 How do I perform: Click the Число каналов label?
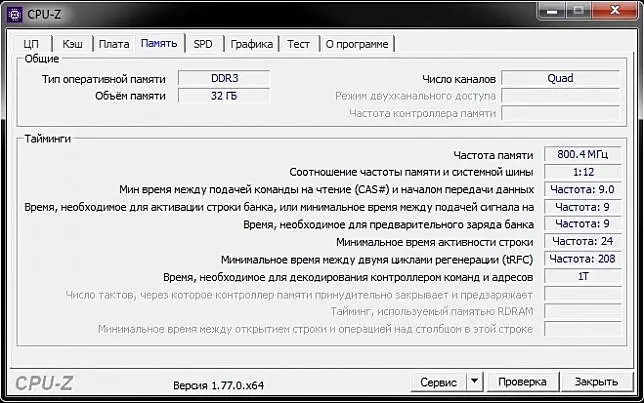tap(459, 79)
